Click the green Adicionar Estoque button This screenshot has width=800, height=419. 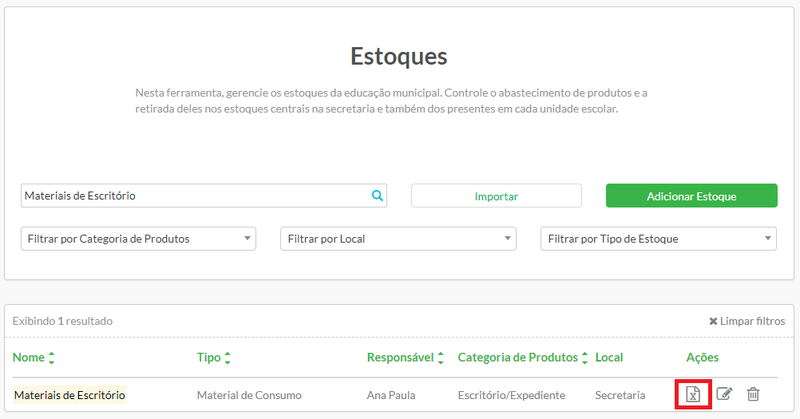point(691,196)
